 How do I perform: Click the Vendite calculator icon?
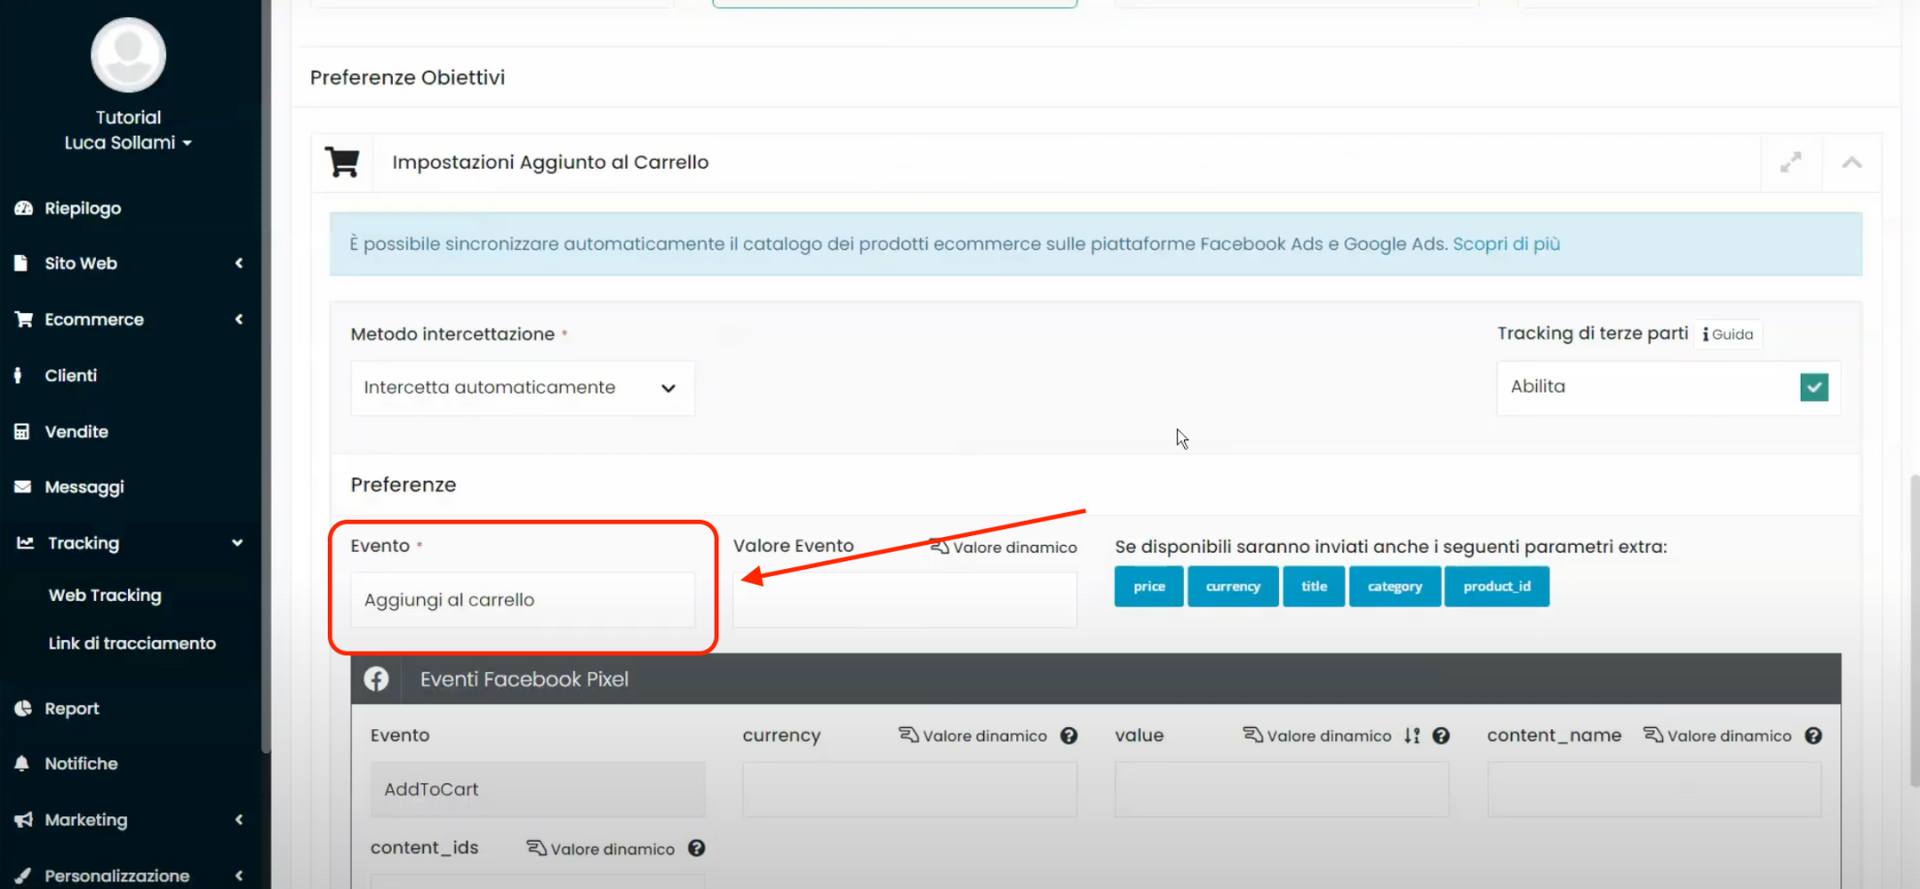[22, 431]
